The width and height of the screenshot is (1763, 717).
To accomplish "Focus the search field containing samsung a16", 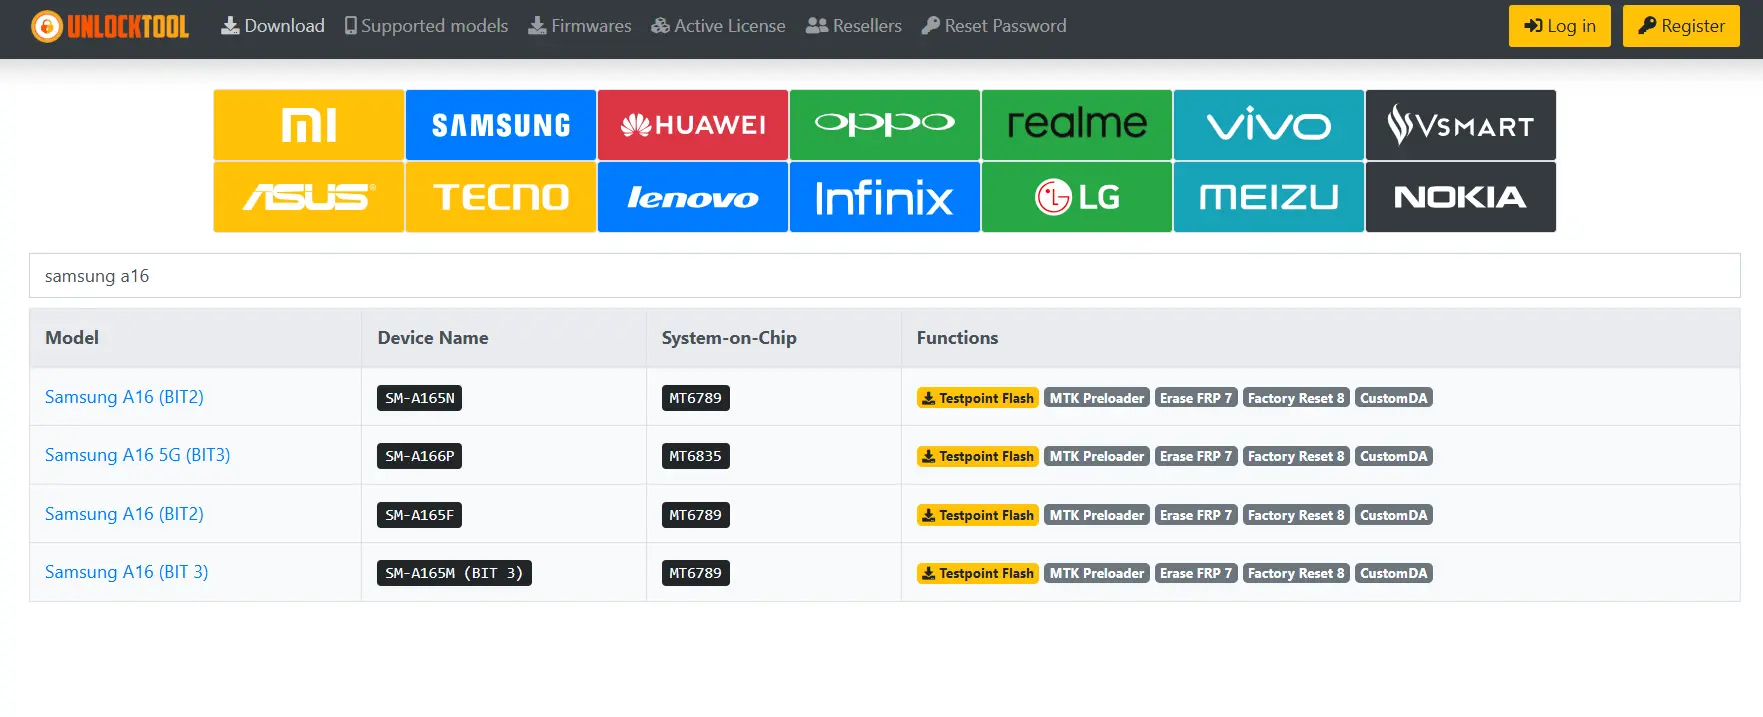I will (x=884, y=276).
